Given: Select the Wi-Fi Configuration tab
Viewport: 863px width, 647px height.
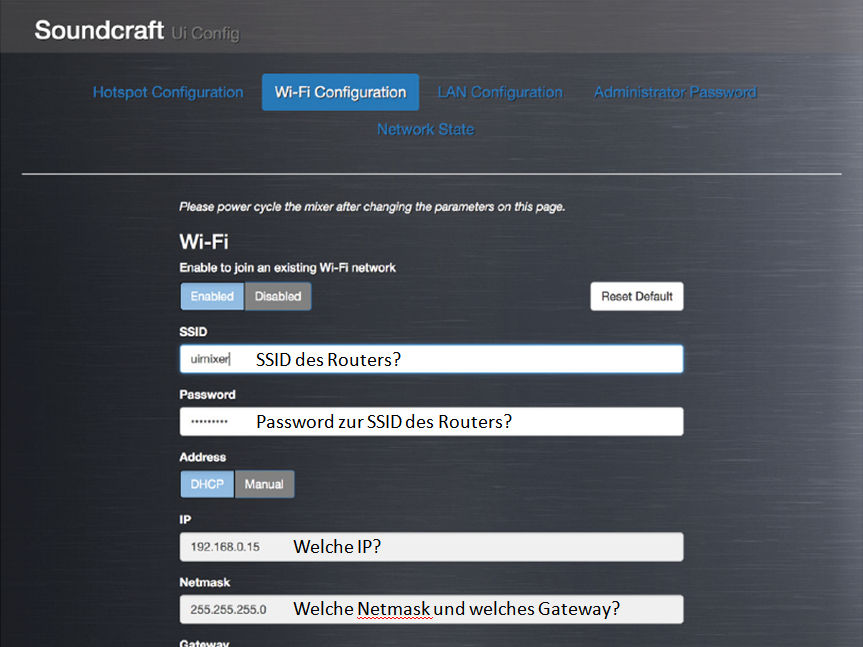Looking at the screenshot, I should pos(340,92).
